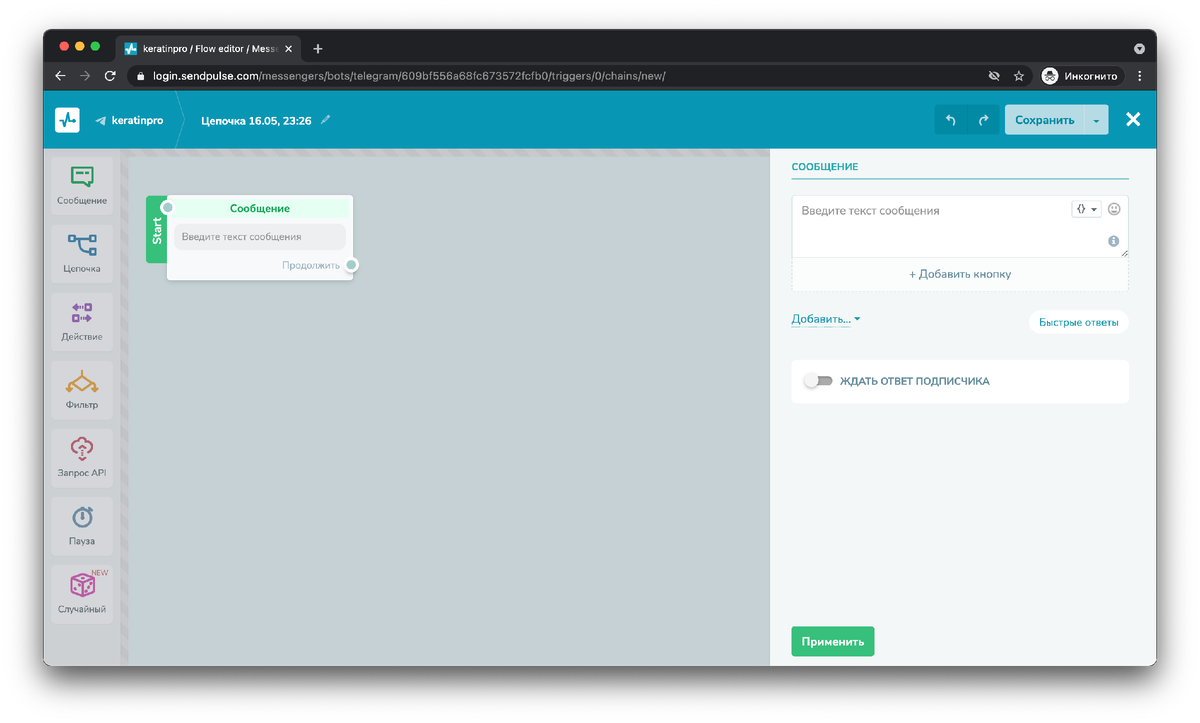Viewport: 1200px width, 723px height.
Task: Click the pencil to rename the chain
Action: [325, 120]
